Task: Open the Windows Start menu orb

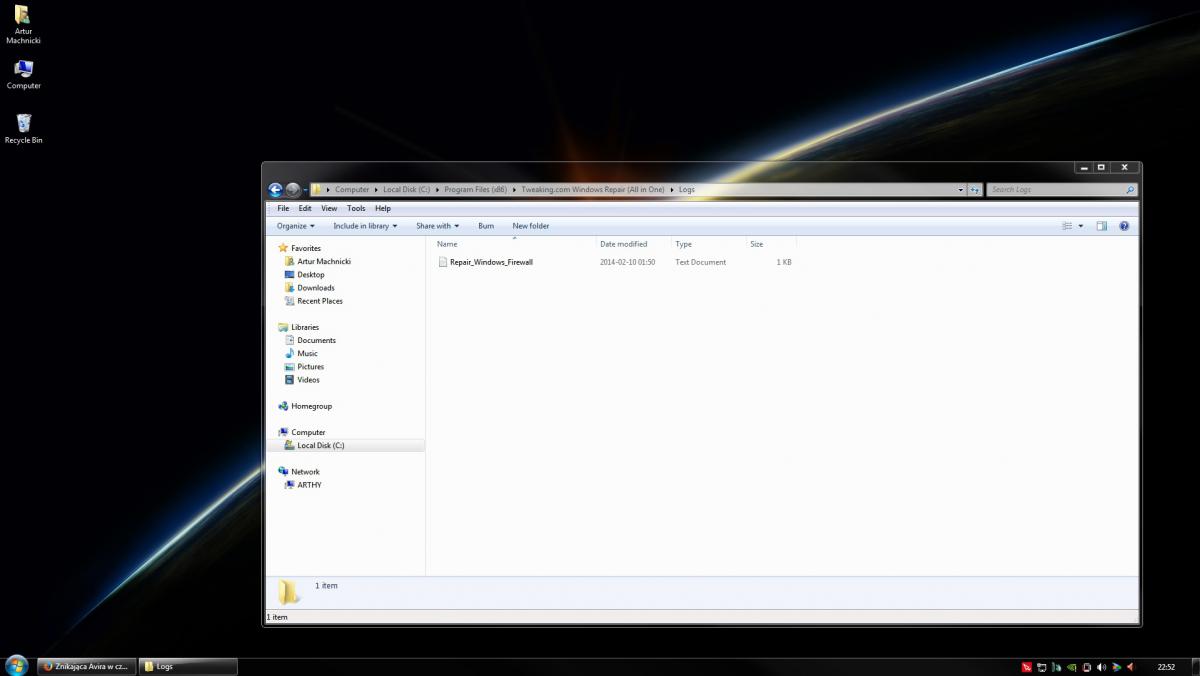Action: click(x=17, y=665)
